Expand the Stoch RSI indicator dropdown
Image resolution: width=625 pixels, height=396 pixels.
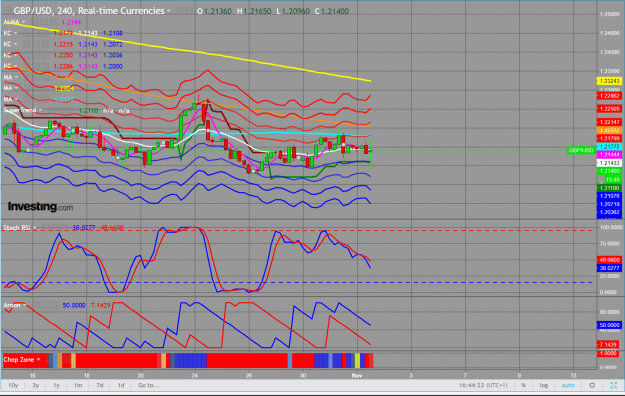click(35, 228)
